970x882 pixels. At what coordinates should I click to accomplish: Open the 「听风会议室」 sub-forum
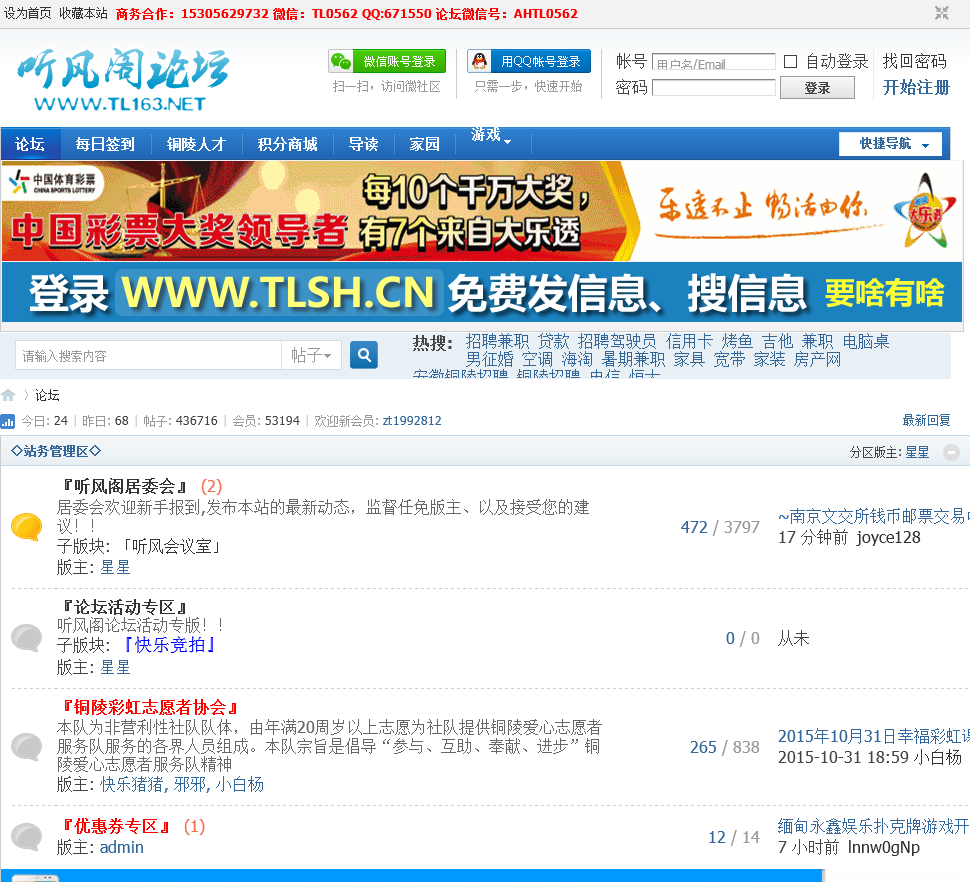(x=170, y=547)
